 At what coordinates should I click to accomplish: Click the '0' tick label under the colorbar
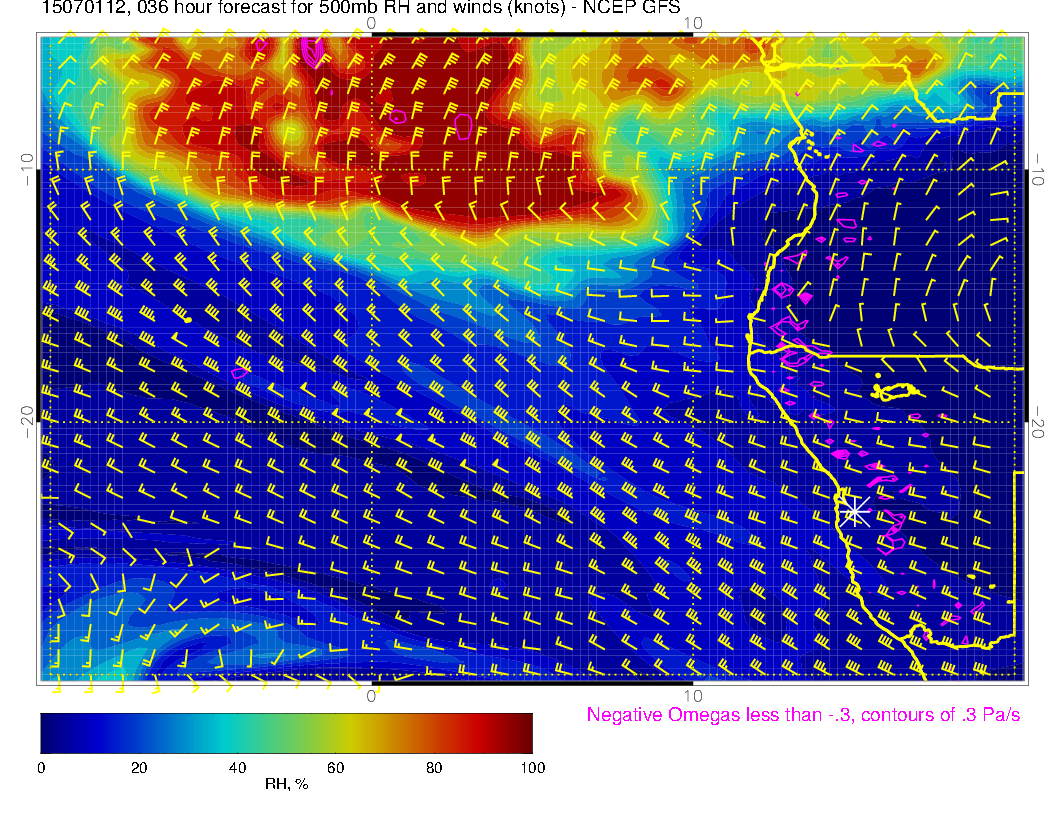pos(41,768)
